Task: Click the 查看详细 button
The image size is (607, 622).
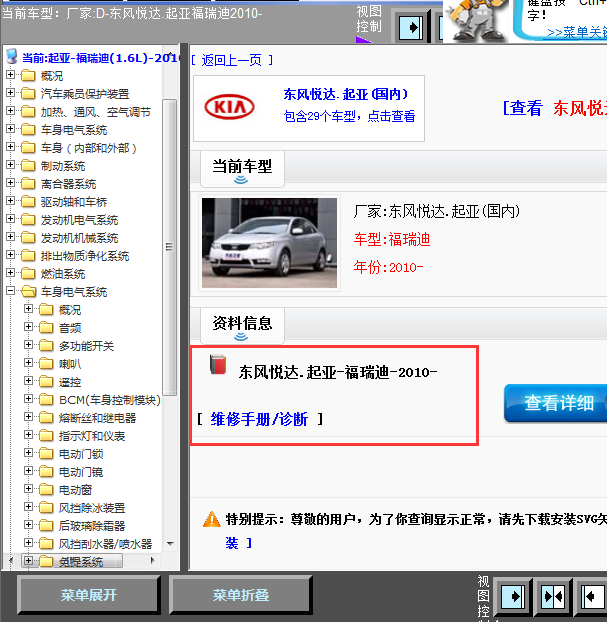Action: (555, 403)
